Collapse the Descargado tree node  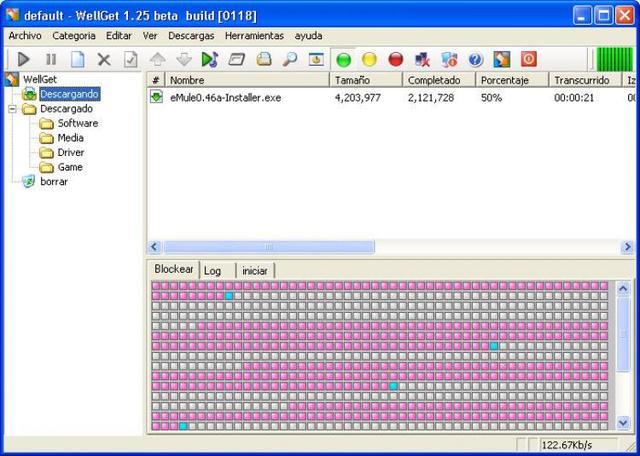12,109
